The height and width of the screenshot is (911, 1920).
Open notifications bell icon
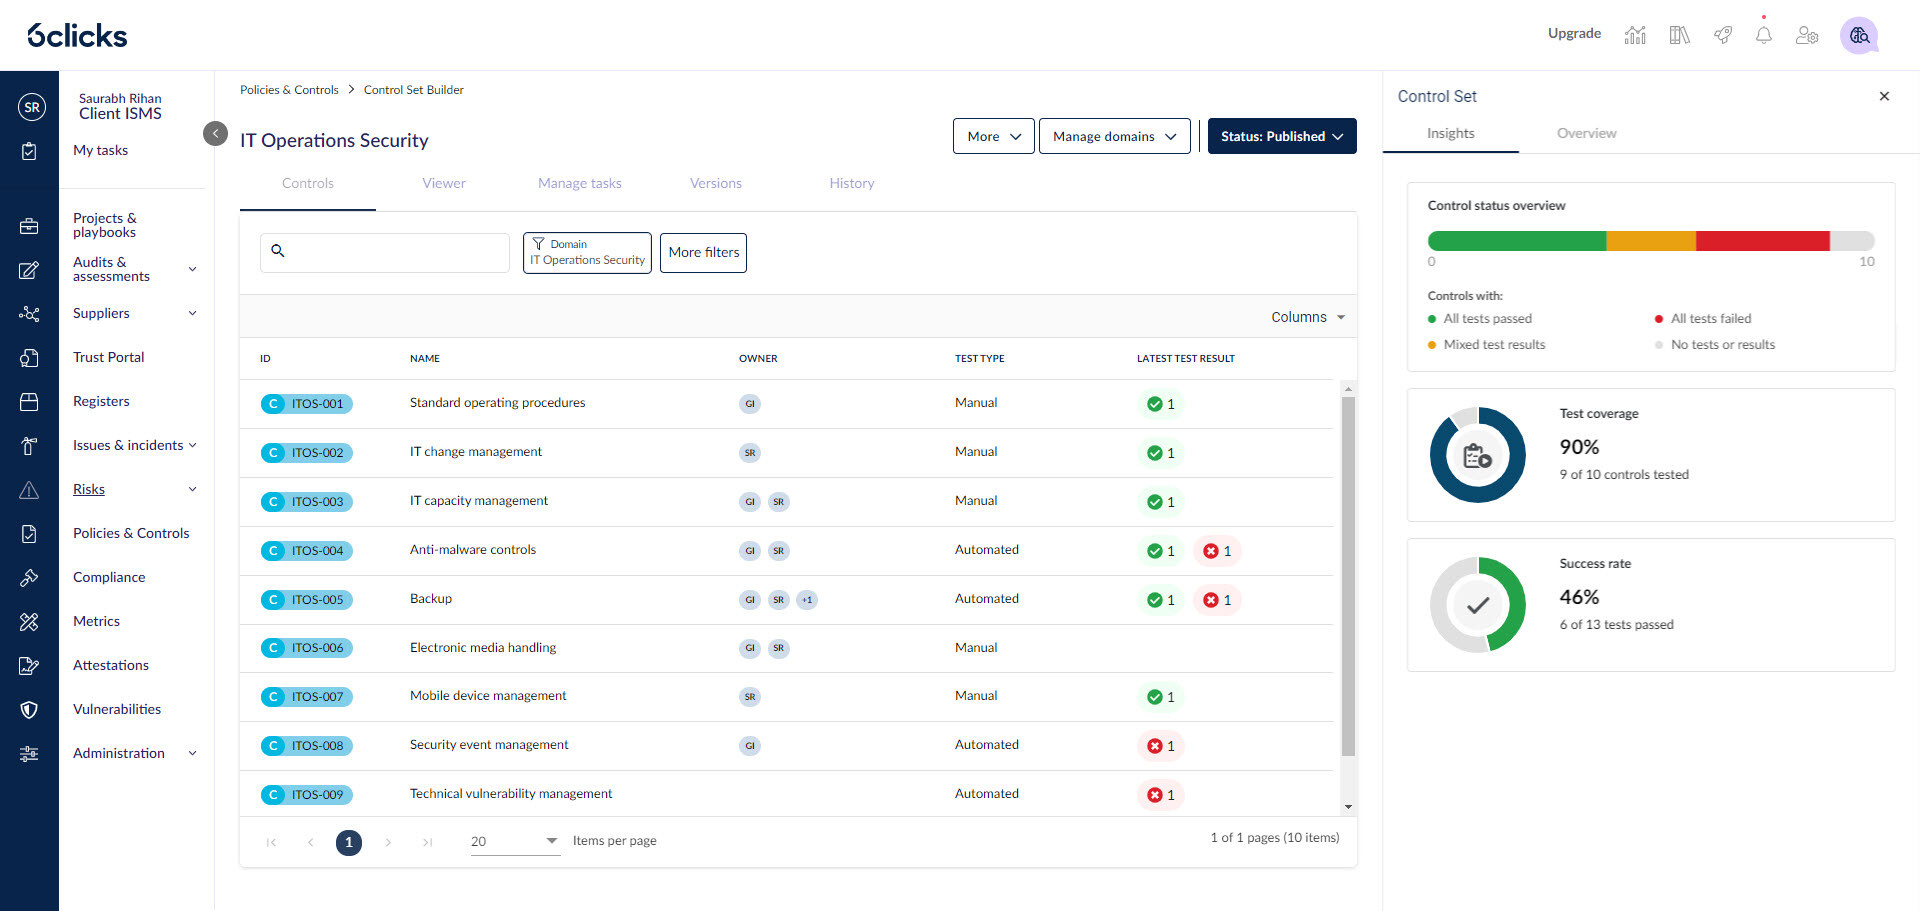pyautogui.click(x=1763, y=35)
